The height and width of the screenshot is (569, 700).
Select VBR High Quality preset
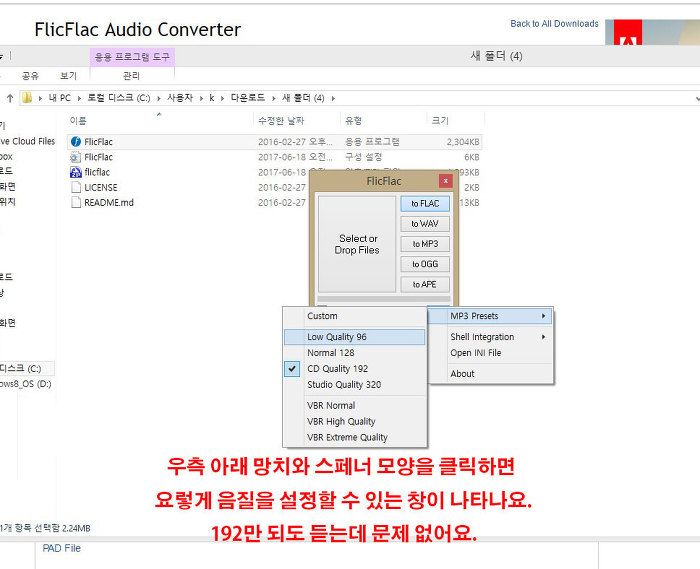(355, 421)
